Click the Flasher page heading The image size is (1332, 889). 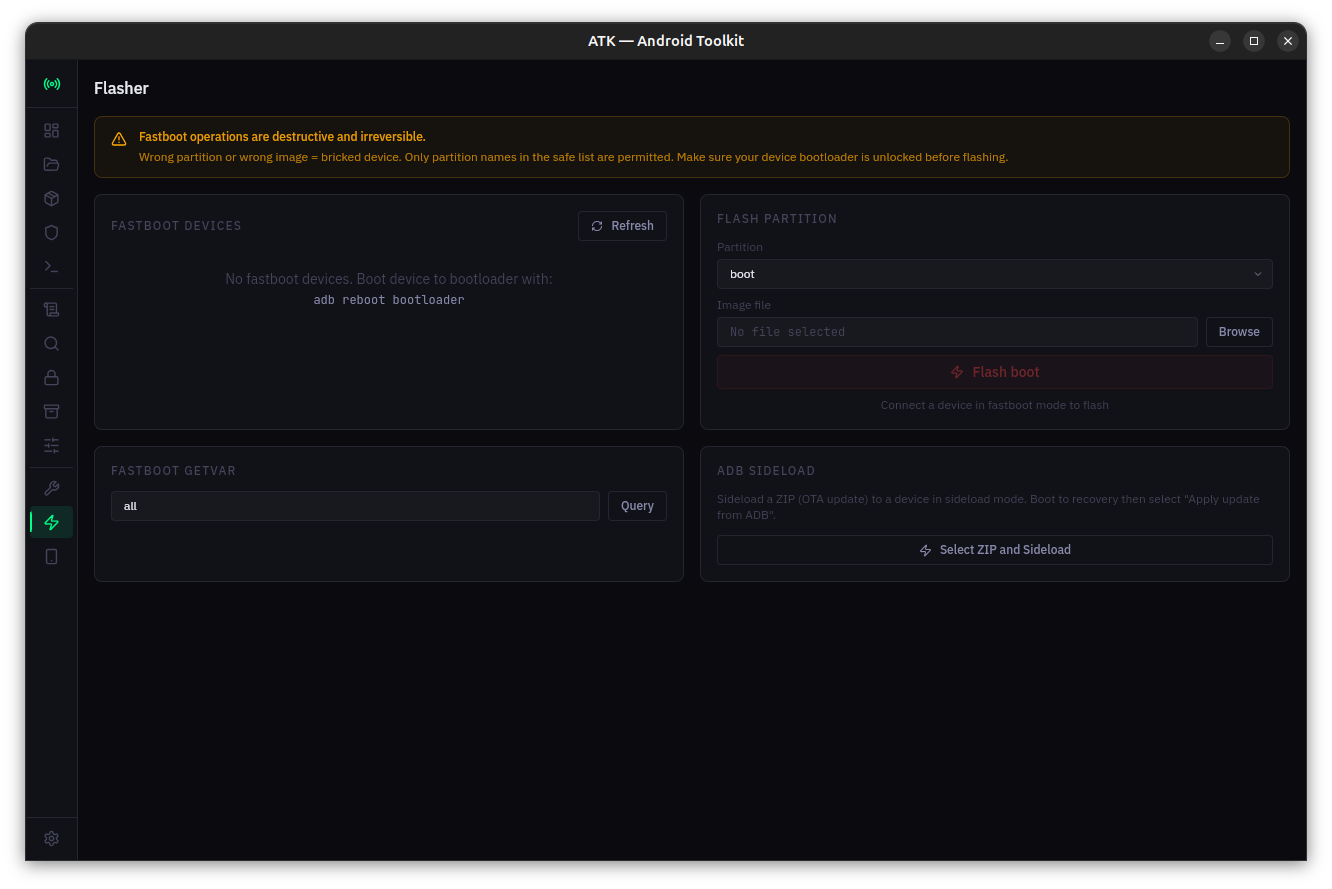pos(121,88)
